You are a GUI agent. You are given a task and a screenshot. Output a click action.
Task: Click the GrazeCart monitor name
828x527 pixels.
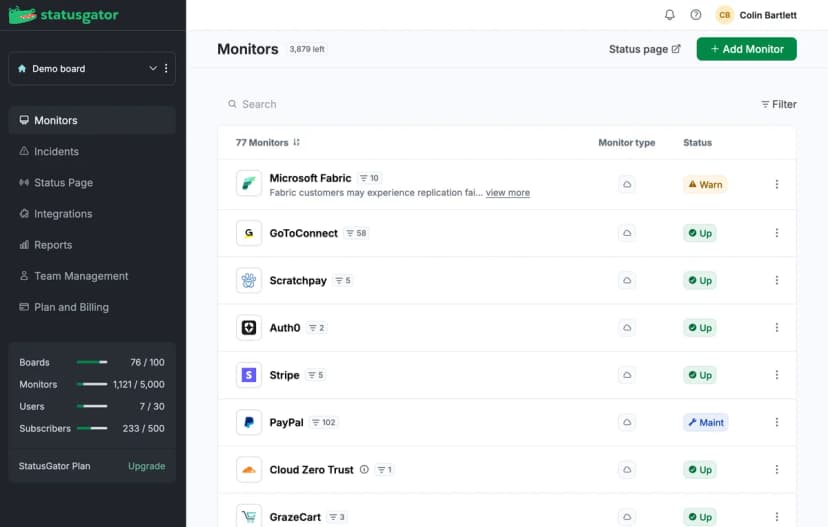295,517
